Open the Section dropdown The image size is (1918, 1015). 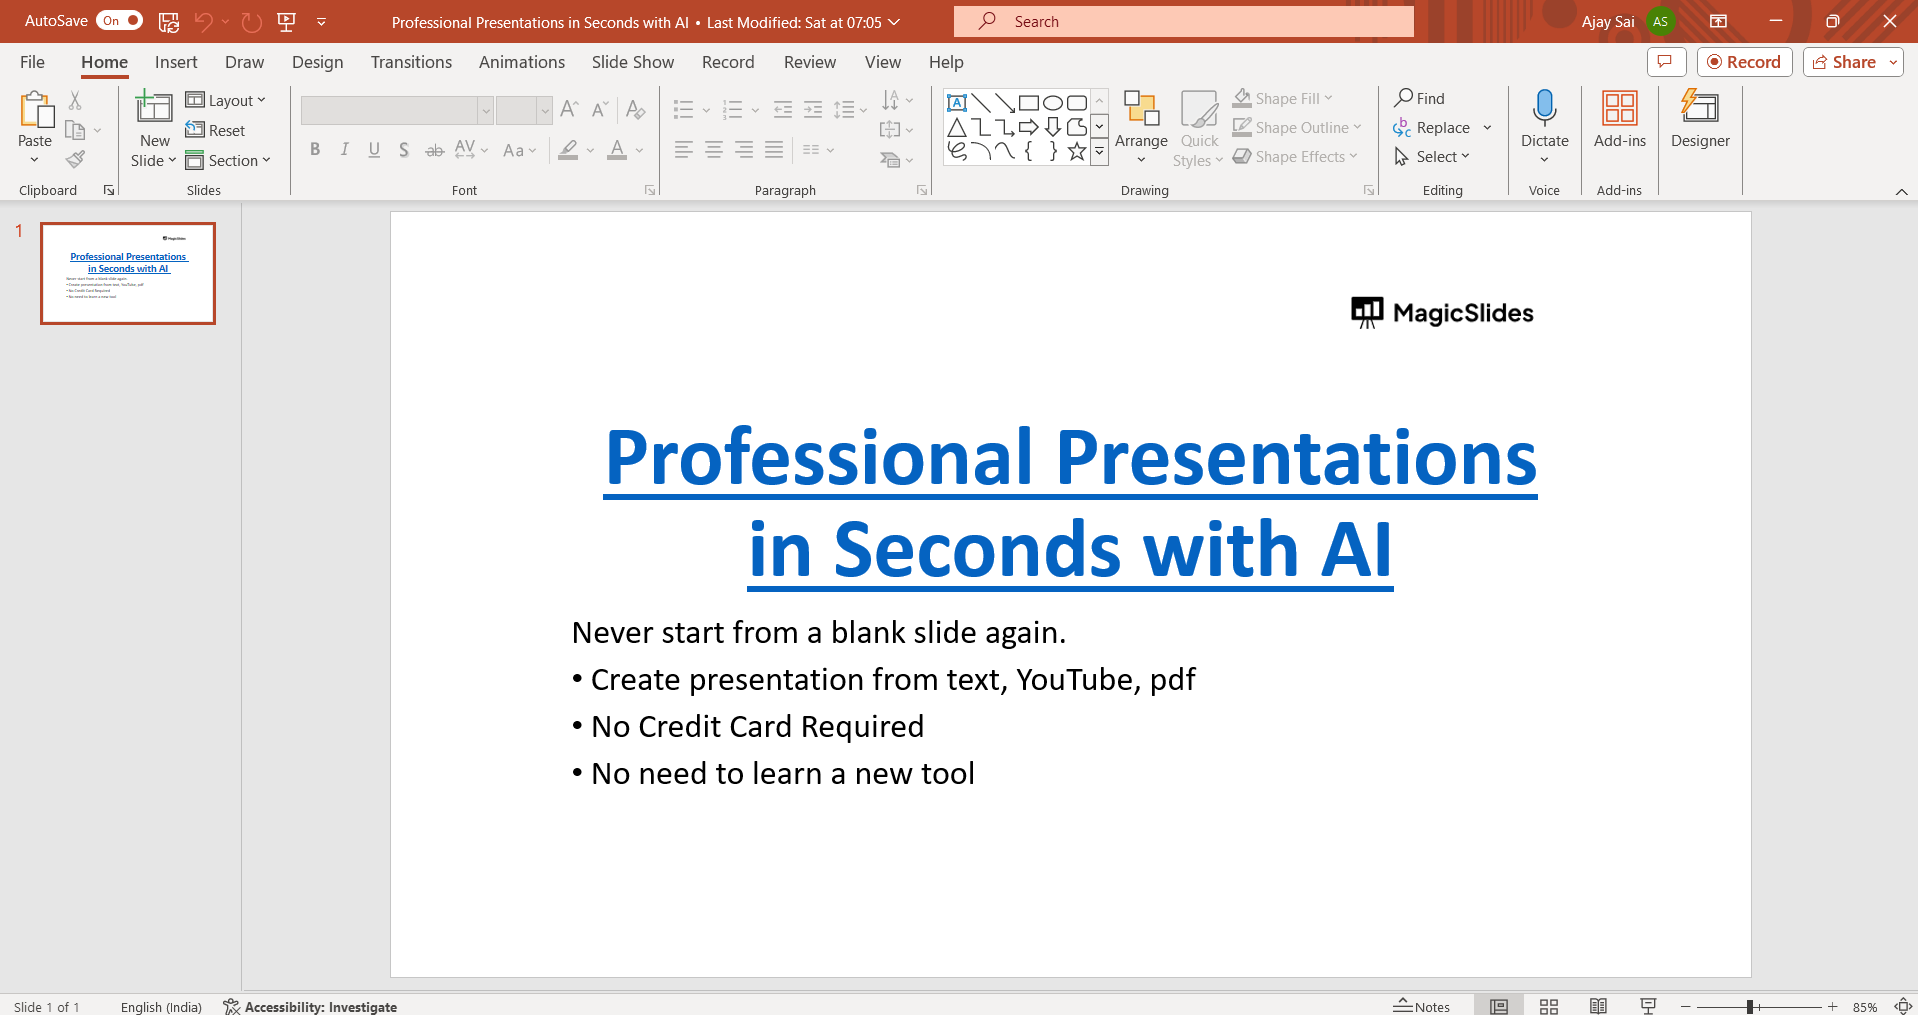(x=229, y=160)
